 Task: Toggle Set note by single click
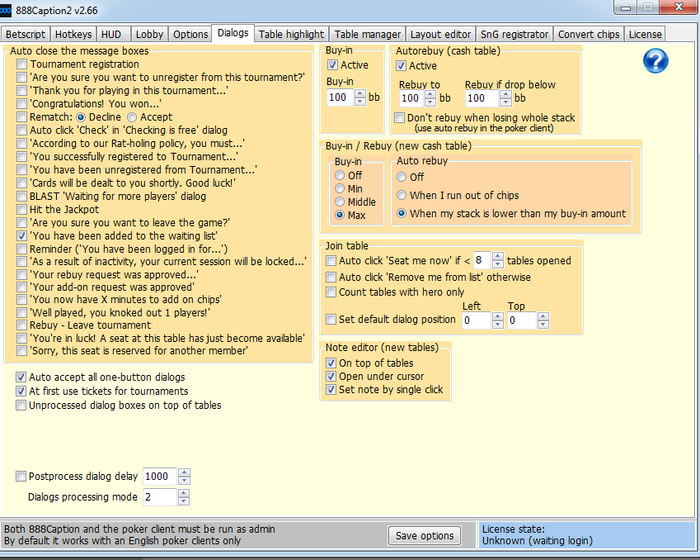(331, 390)
